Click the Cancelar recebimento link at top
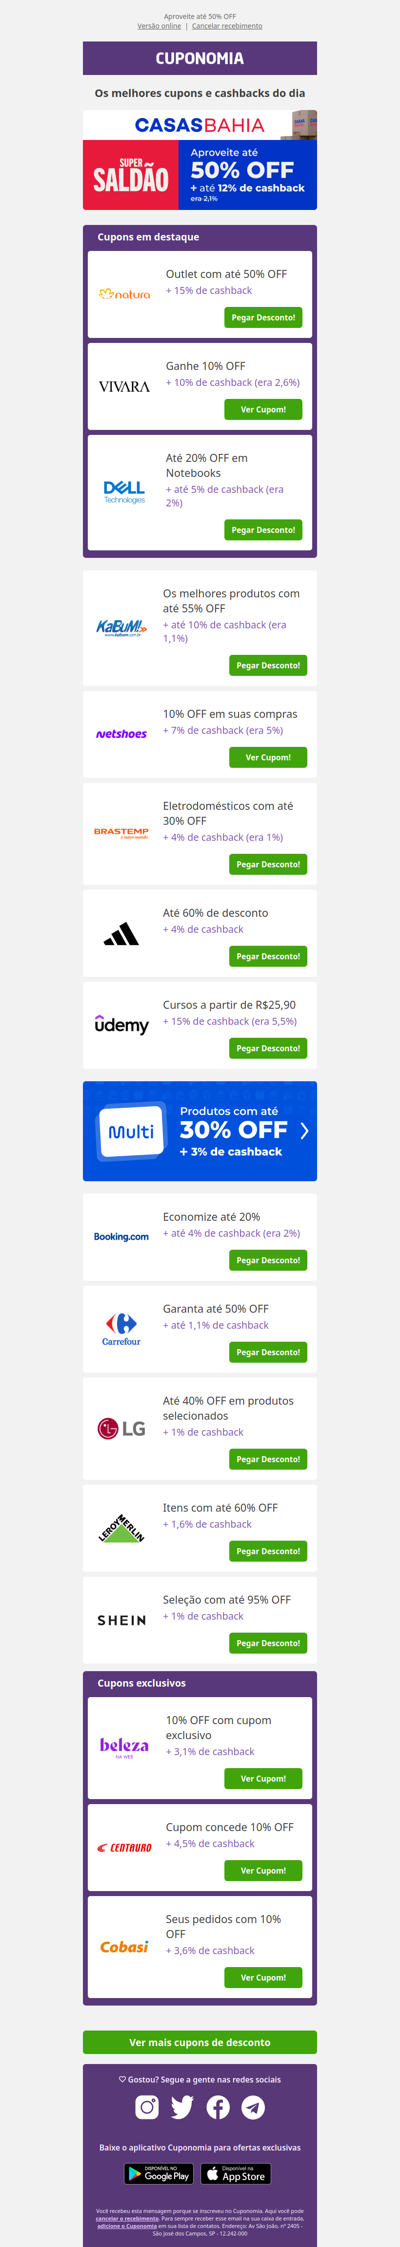 pos(227,26)
